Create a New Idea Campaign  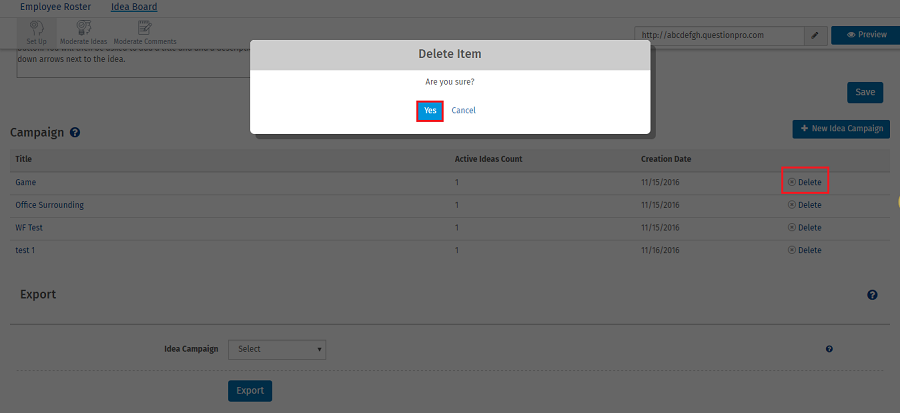(x=841, y=129)
